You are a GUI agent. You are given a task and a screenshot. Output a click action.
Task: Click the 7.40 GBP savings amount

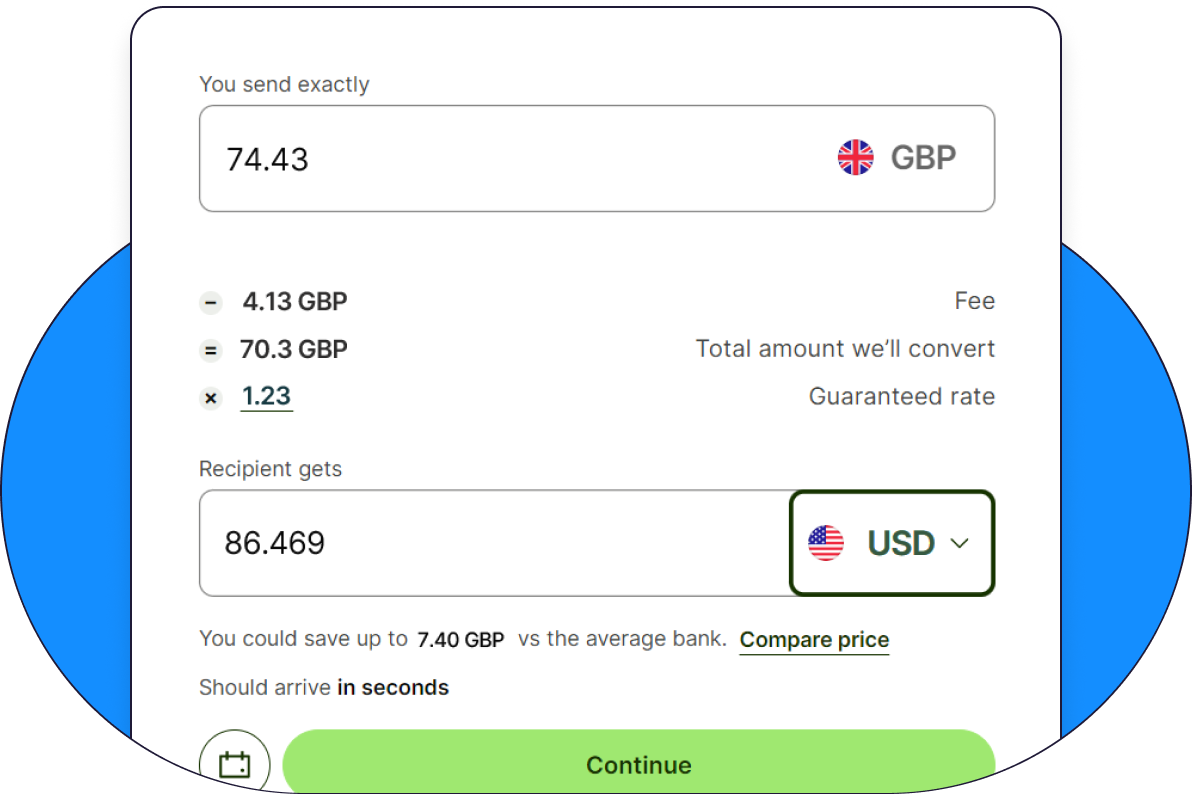pos(460,640)
